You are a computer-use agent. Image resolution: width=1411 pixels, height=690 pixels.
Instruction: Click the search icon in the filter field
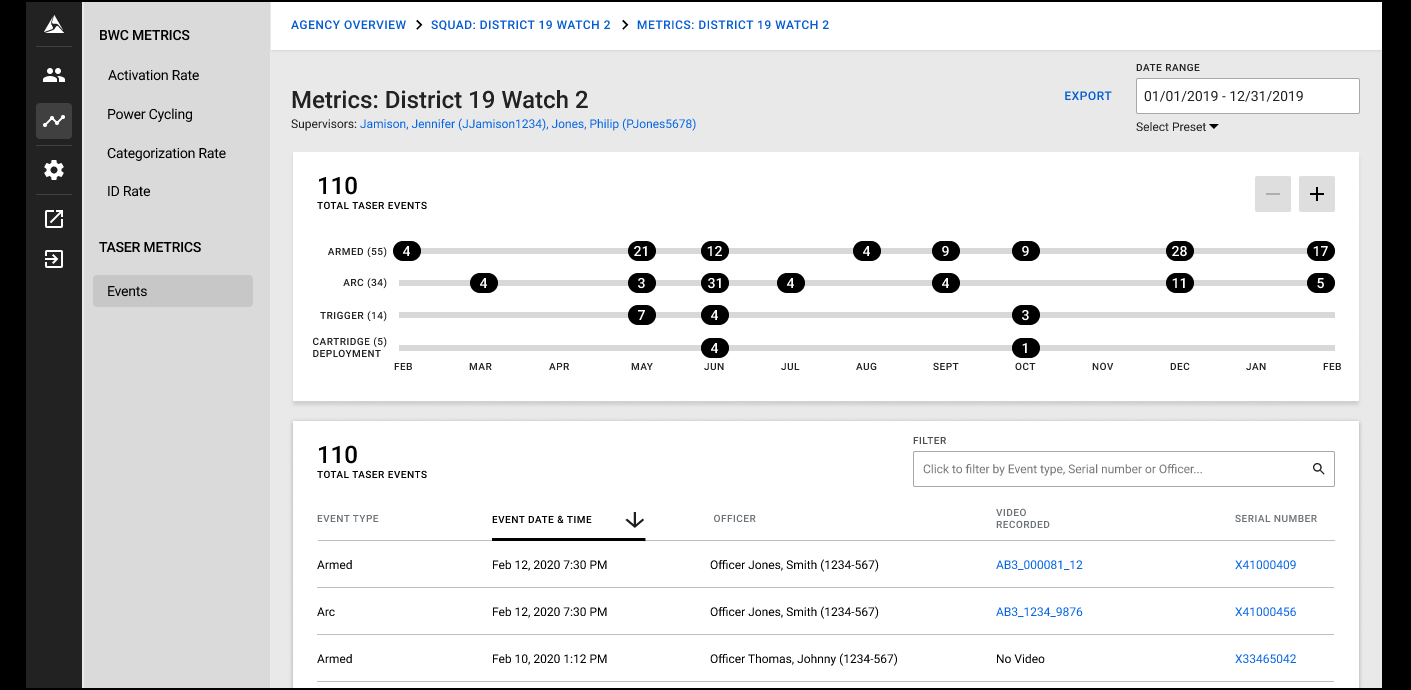point(1319,468)
